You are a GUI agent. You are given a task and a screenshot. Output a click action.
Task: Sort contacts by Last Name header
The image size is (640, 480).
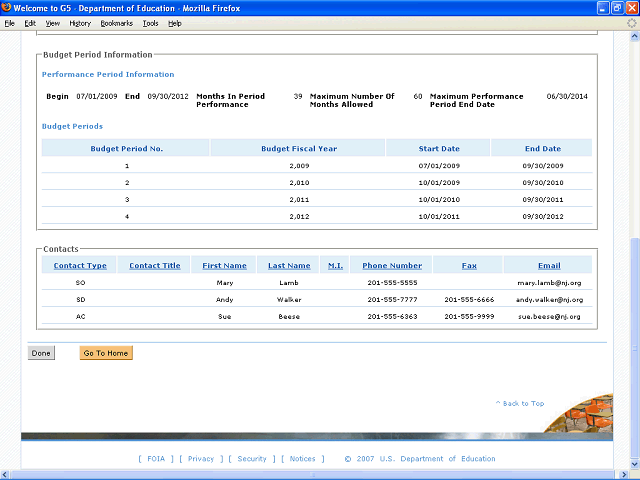click(289, 266)
